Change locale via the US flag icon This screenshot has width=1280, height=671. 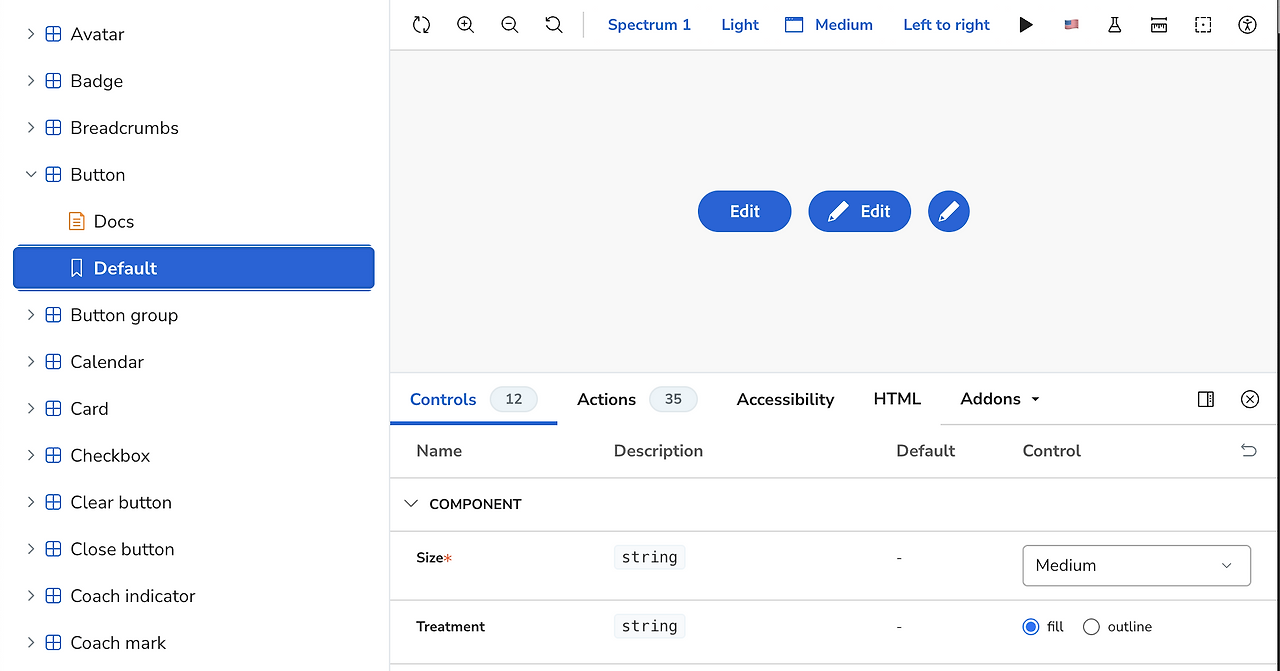[1070, 24]
